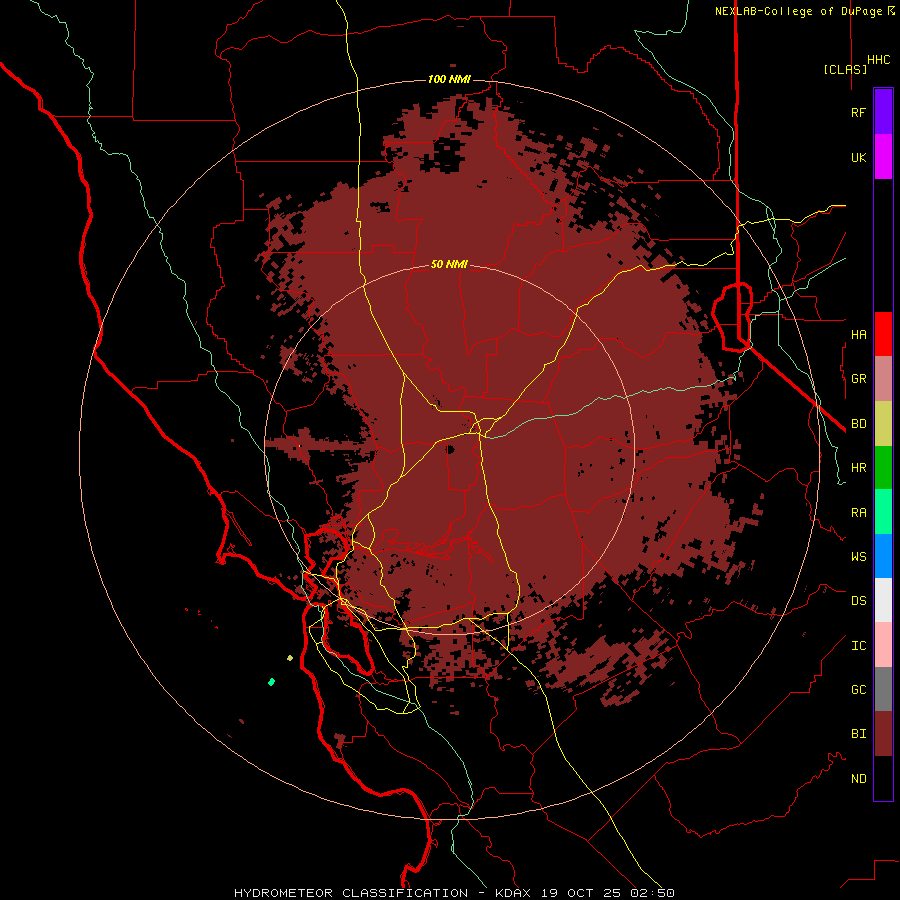Click the BD yellow legend swatch
The height and width of the screenshot is (900, 900).
pos(883,423)
